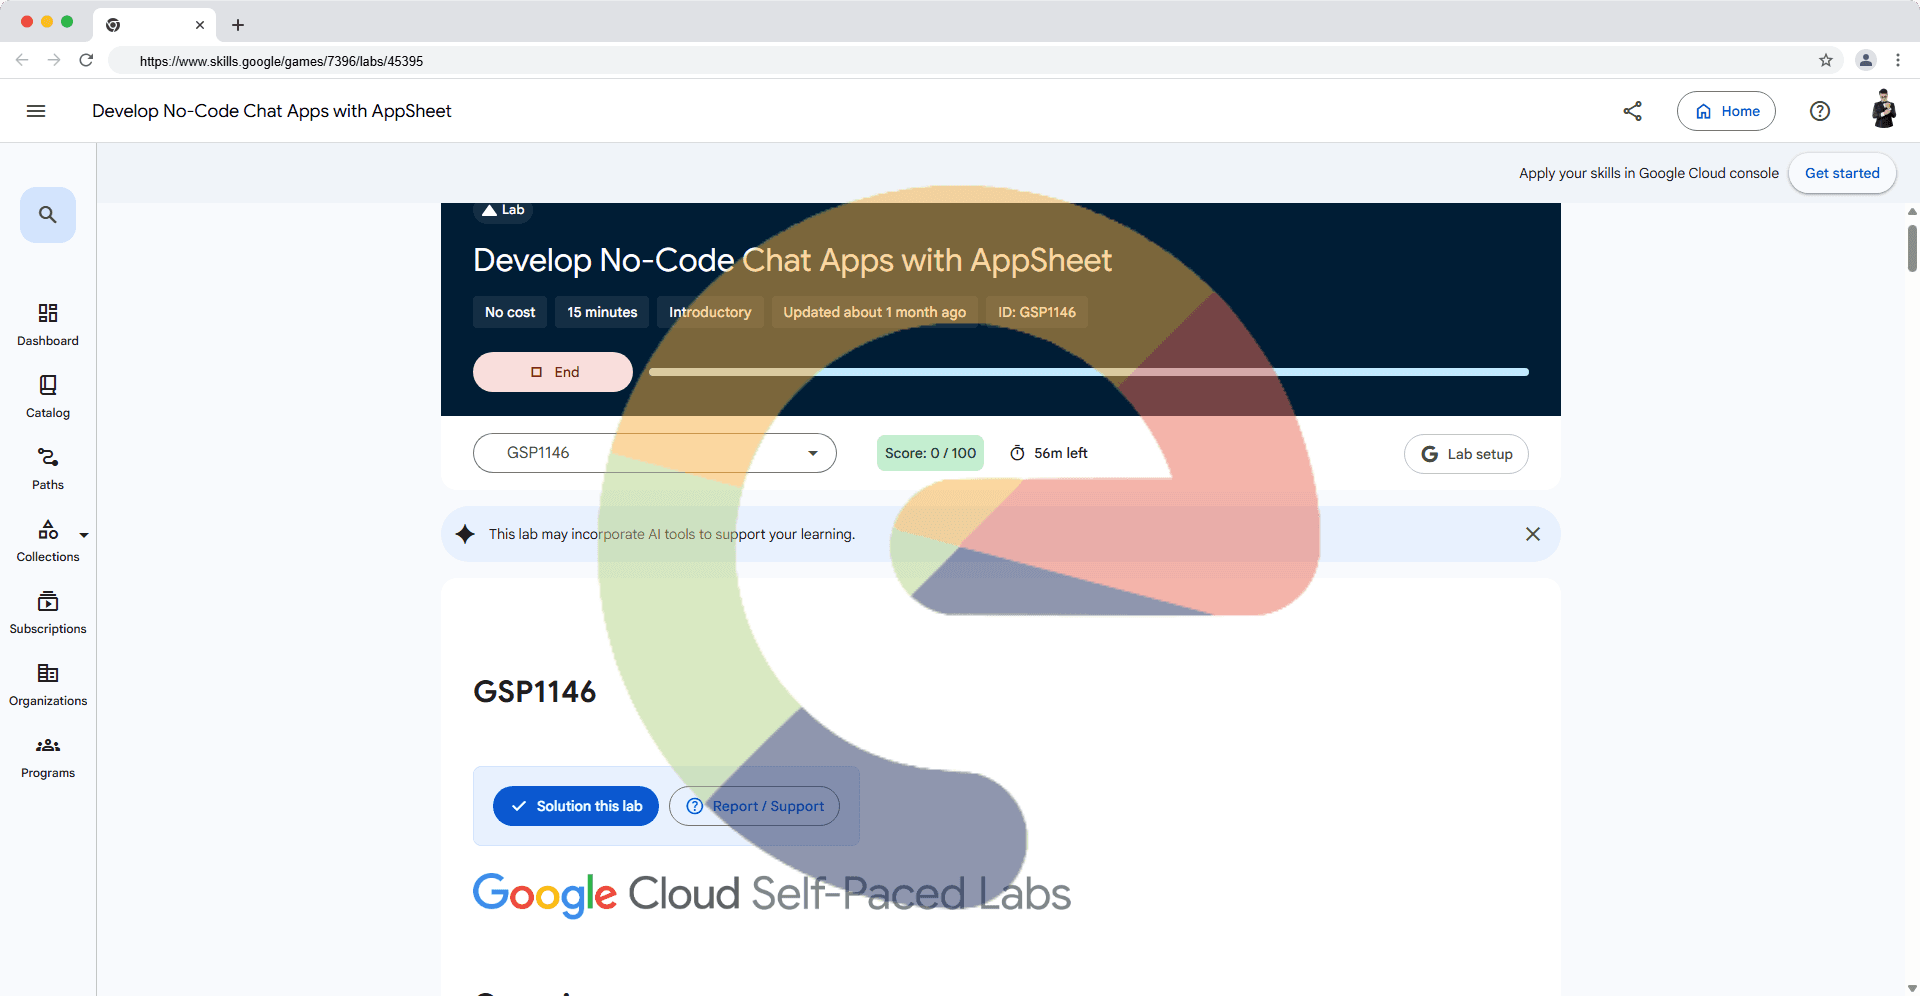Click Solution this lab button
The width and height of the screenshot is (1920, 996).
[x=576, y=806]
